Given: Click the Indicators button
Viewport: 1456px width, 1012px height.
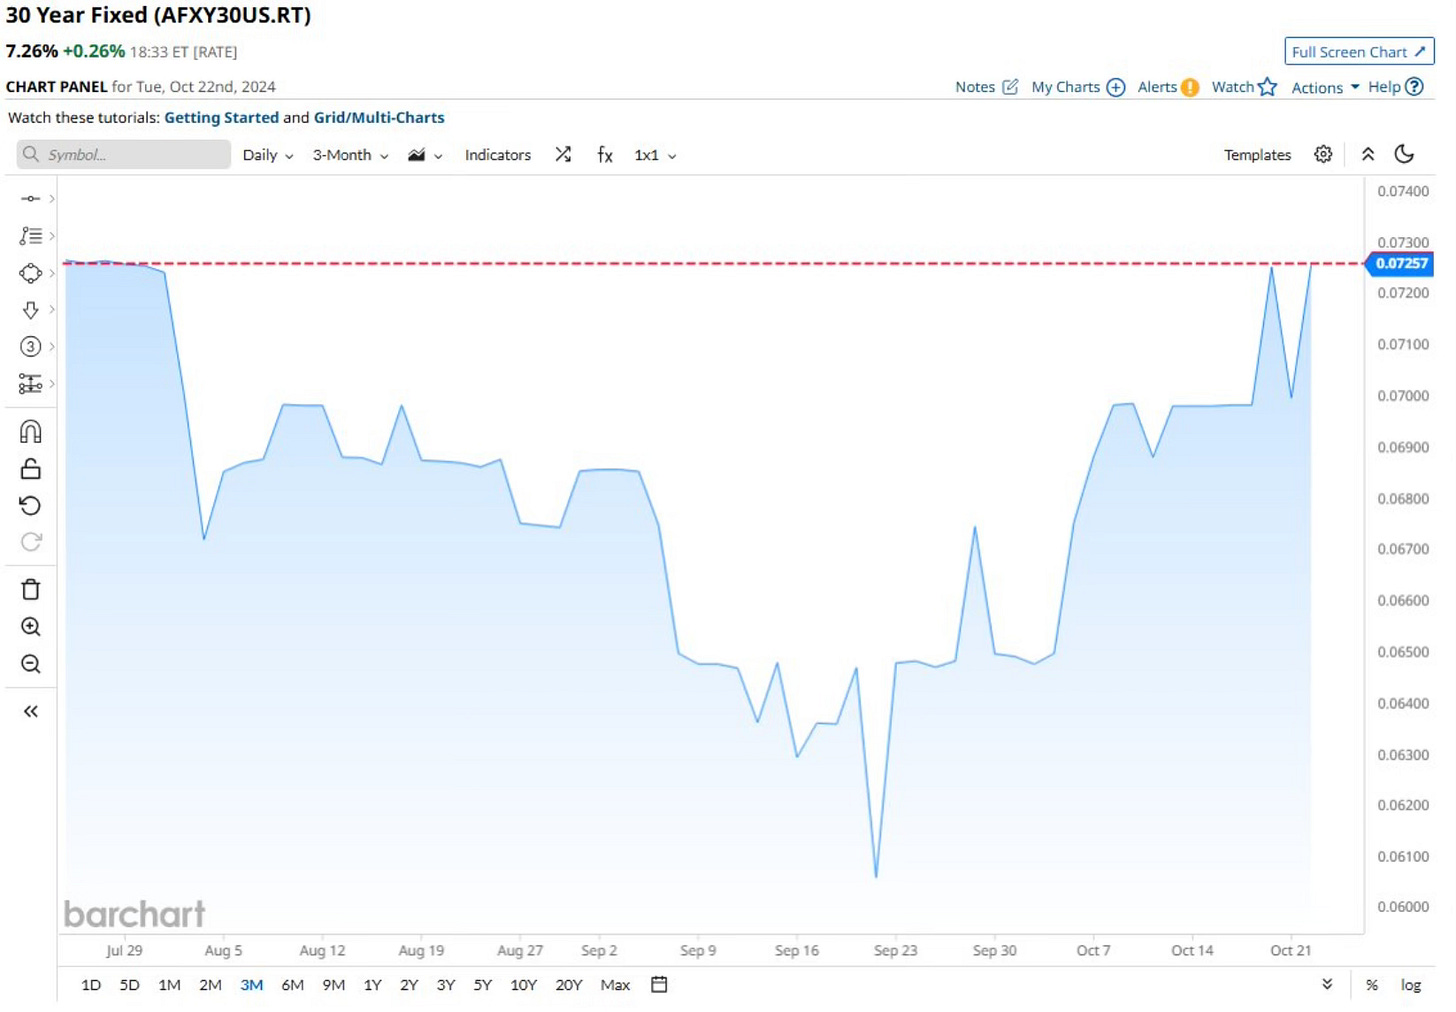Looking at the screenshot, I should pyautogui.click(x=498, y=155).
